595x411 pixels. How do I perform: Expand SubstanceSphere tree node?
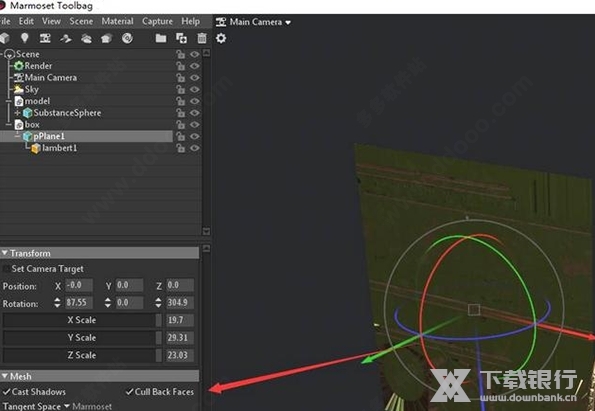coord(17,113)
